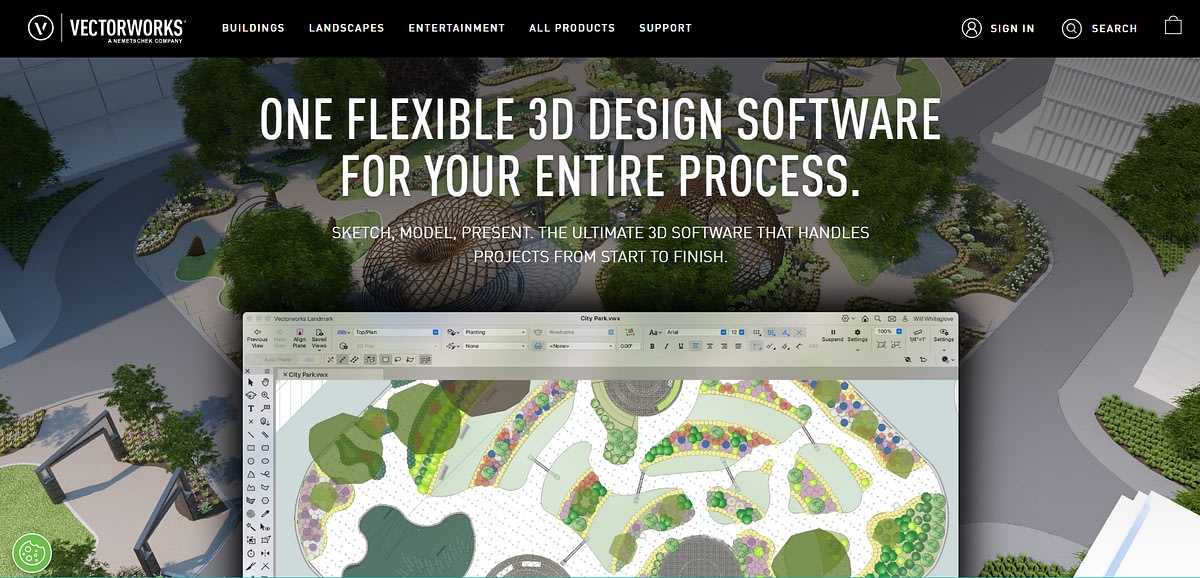The image size is (1200, 578).
Task: Select the Rectangle tool
Action: click(x=251, y=447)
